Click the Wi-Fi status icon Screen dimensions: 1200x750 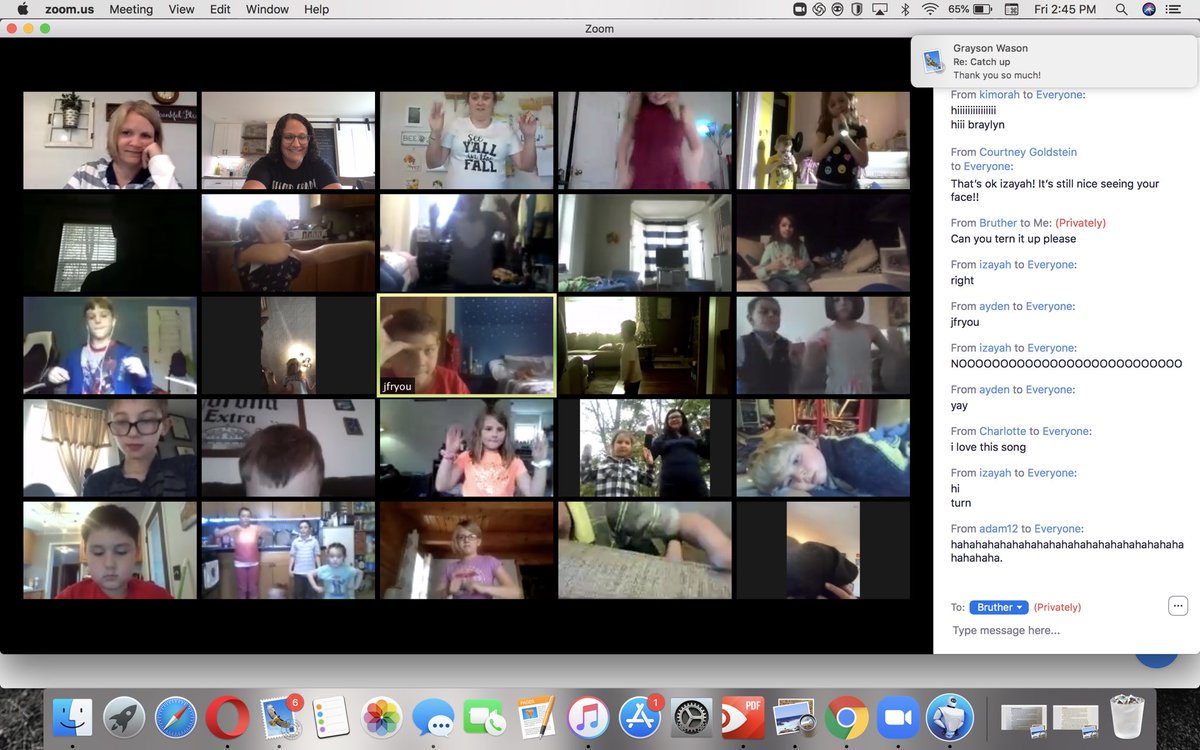[930, 9]
